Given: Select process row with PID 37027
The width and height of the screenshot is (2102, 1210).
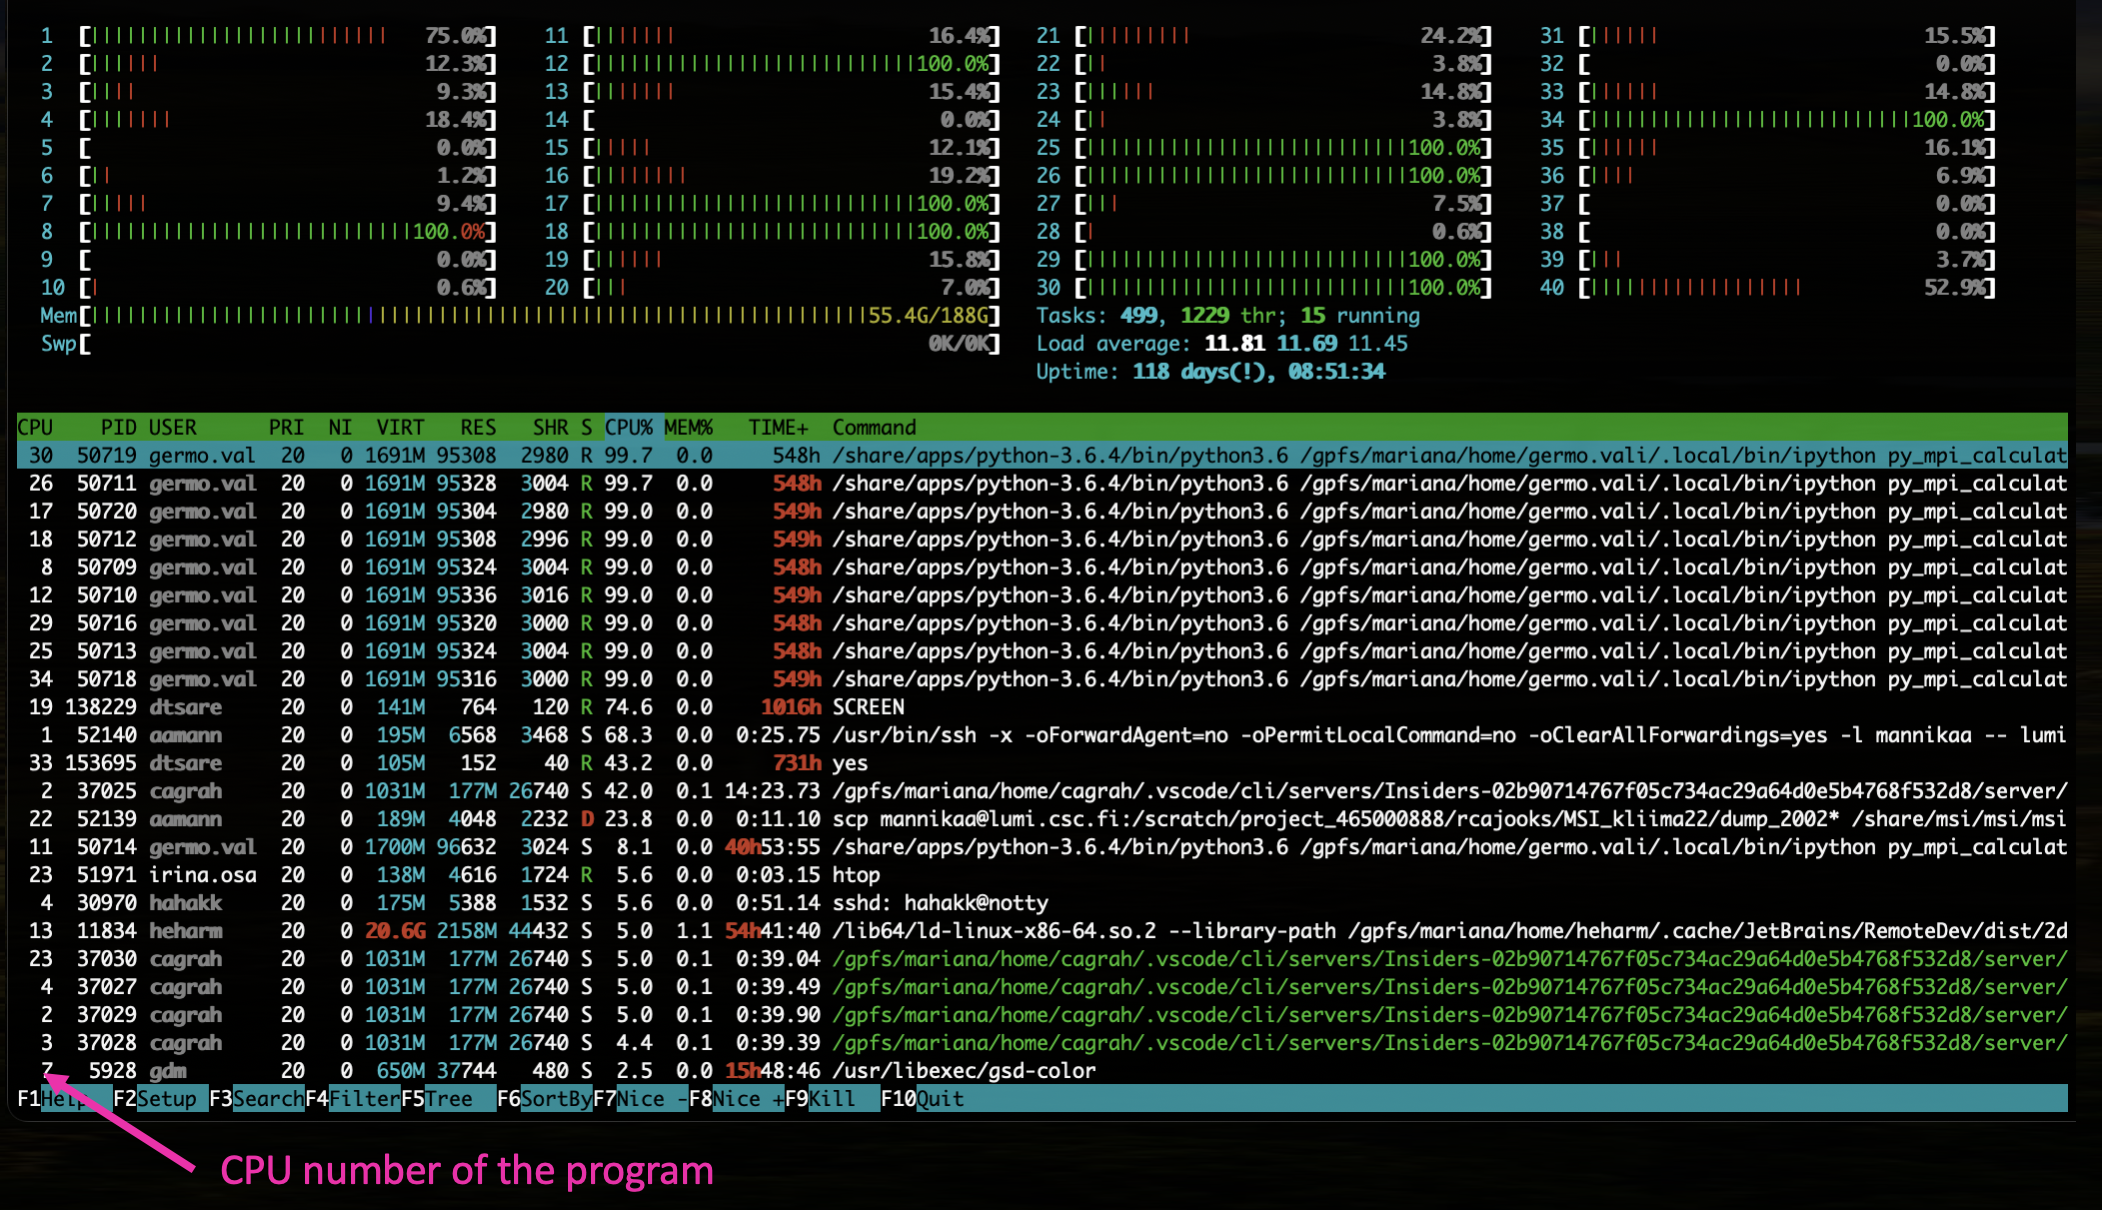Looking at the screenshot, I should coord(1042,987).
